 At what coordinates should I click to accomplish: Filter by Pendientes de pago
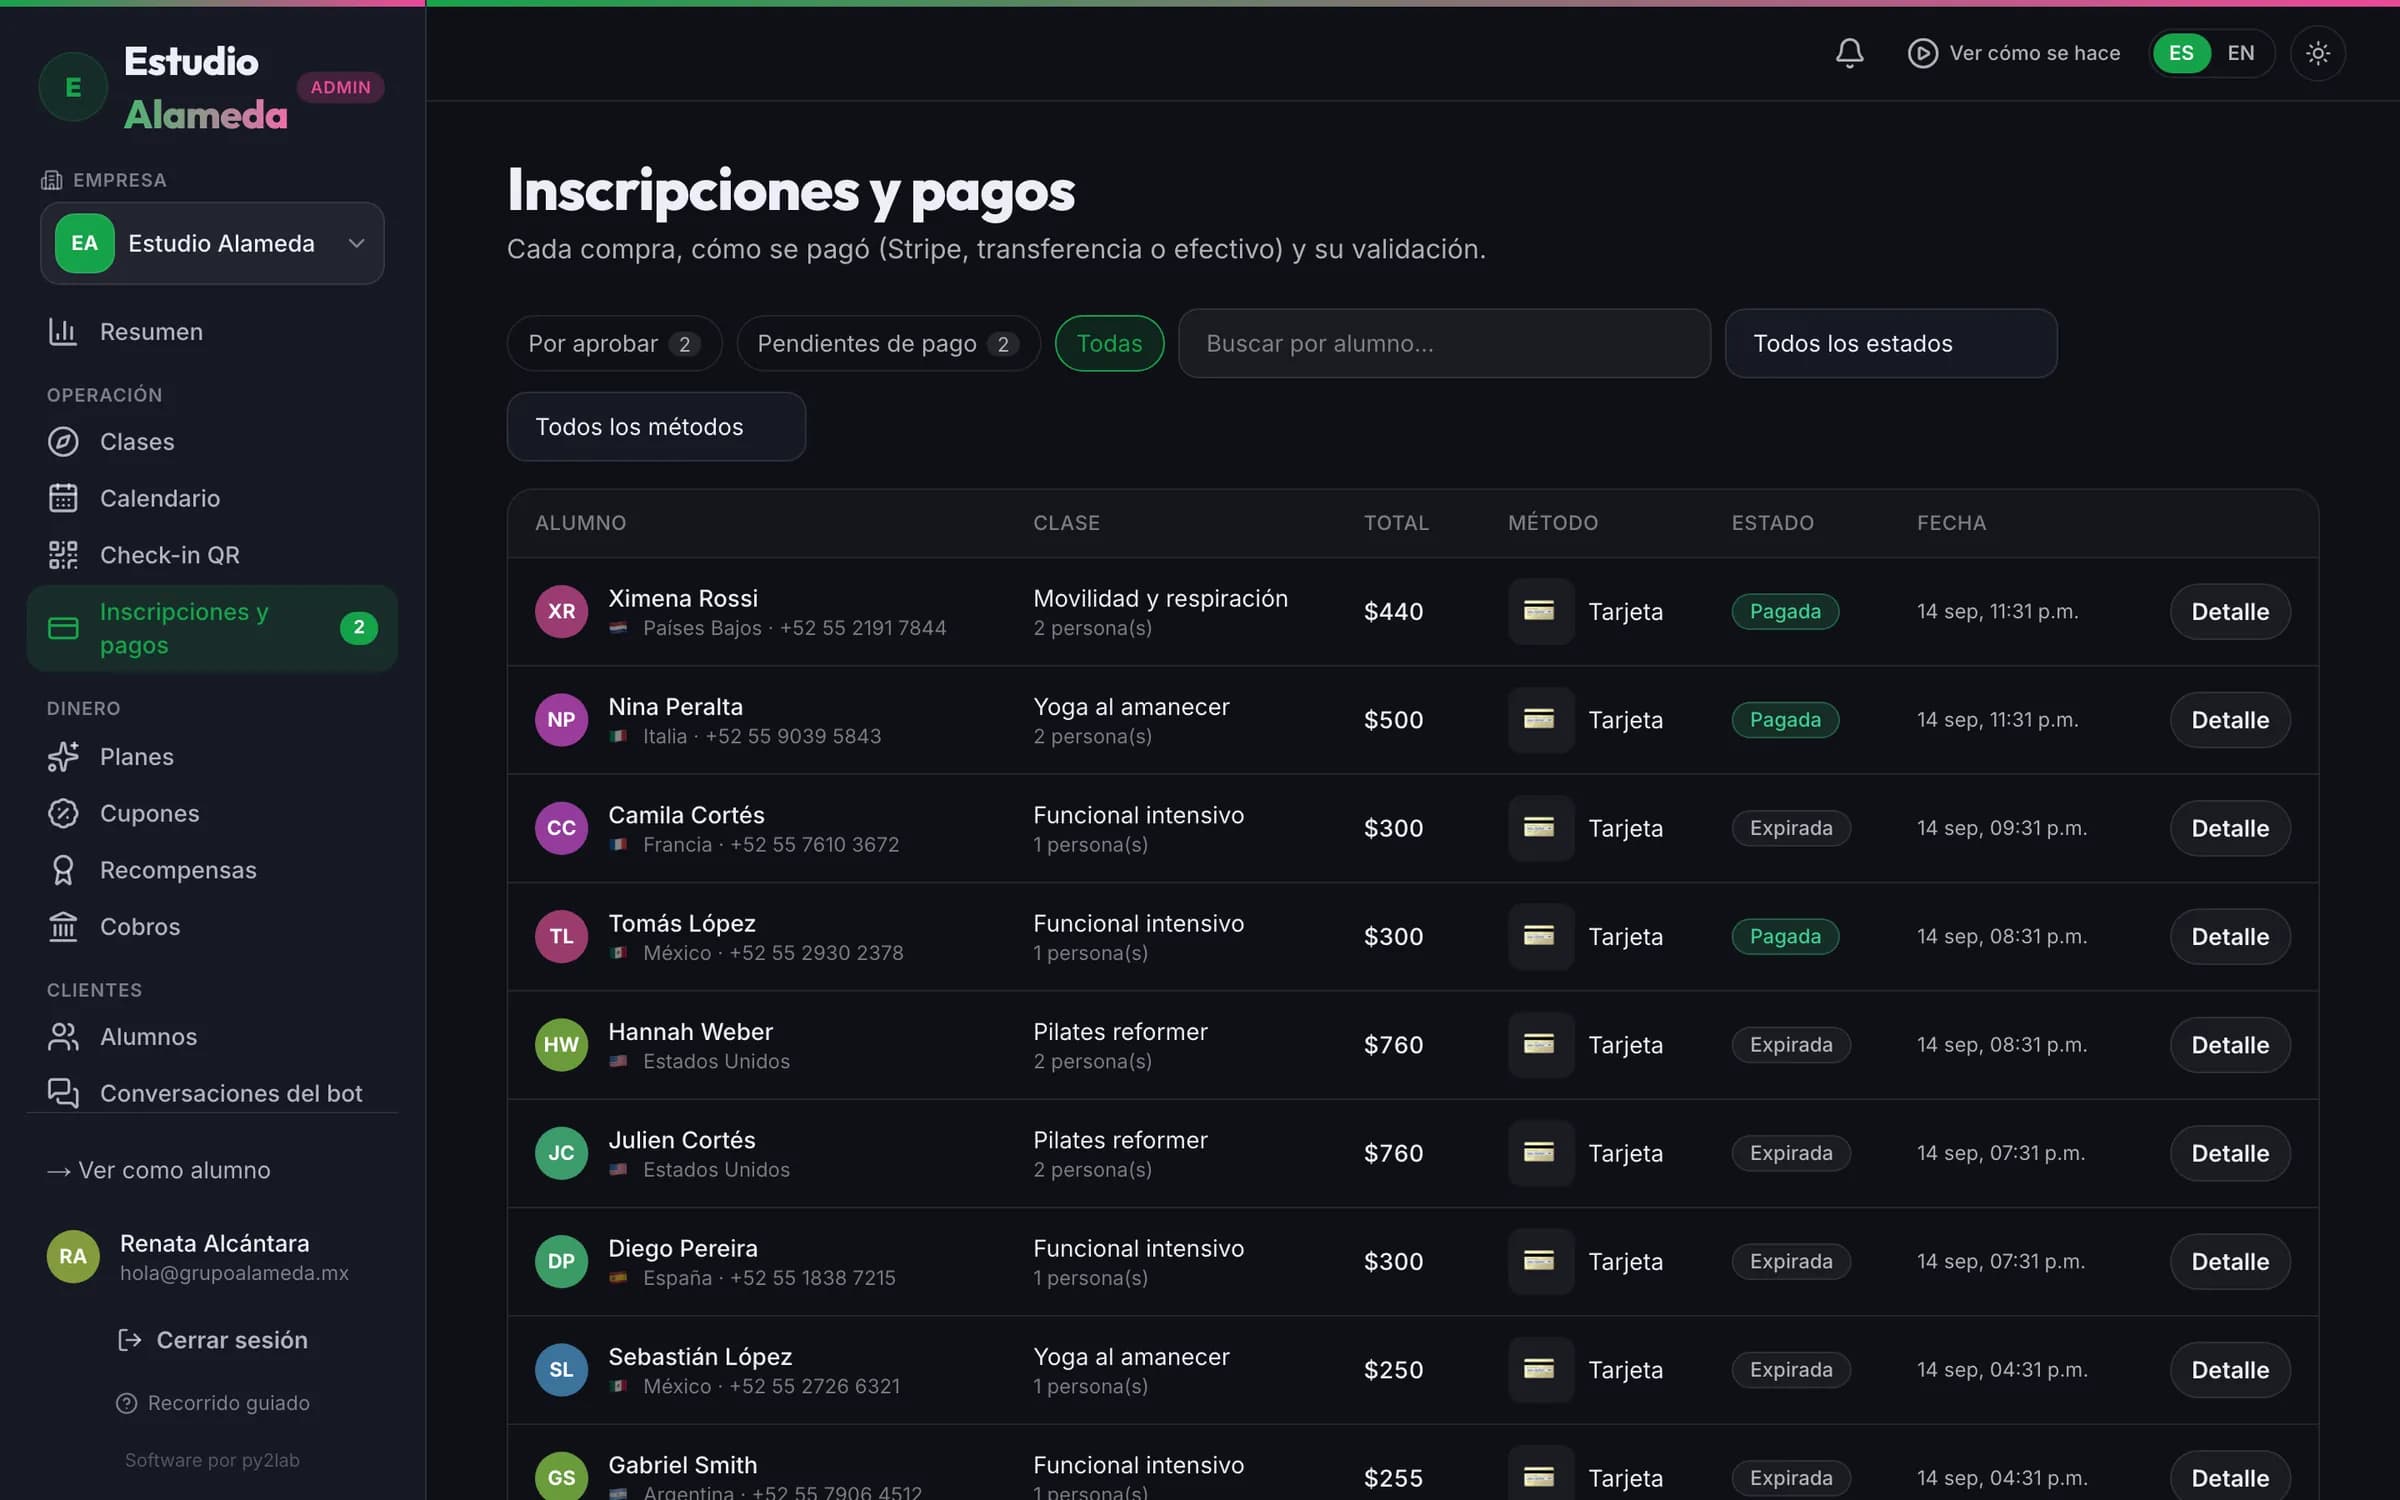(888, 344)
